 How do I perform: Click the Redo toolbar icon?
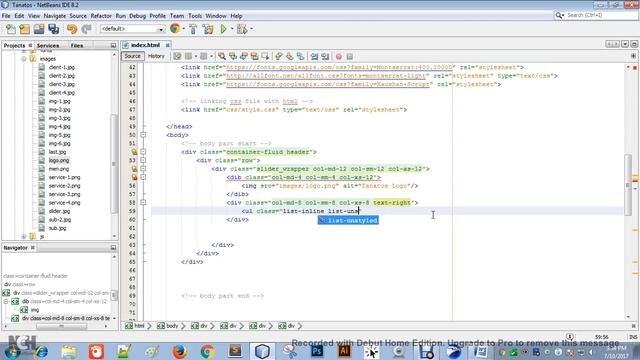[x=86, y=29]
